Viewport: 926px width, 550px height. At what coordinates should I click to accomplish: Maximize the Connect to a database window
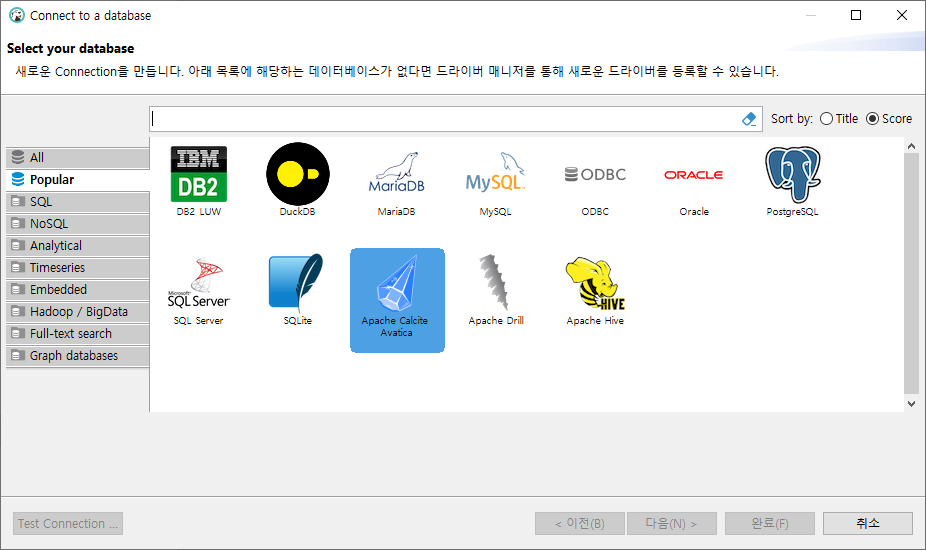point(856,15)
